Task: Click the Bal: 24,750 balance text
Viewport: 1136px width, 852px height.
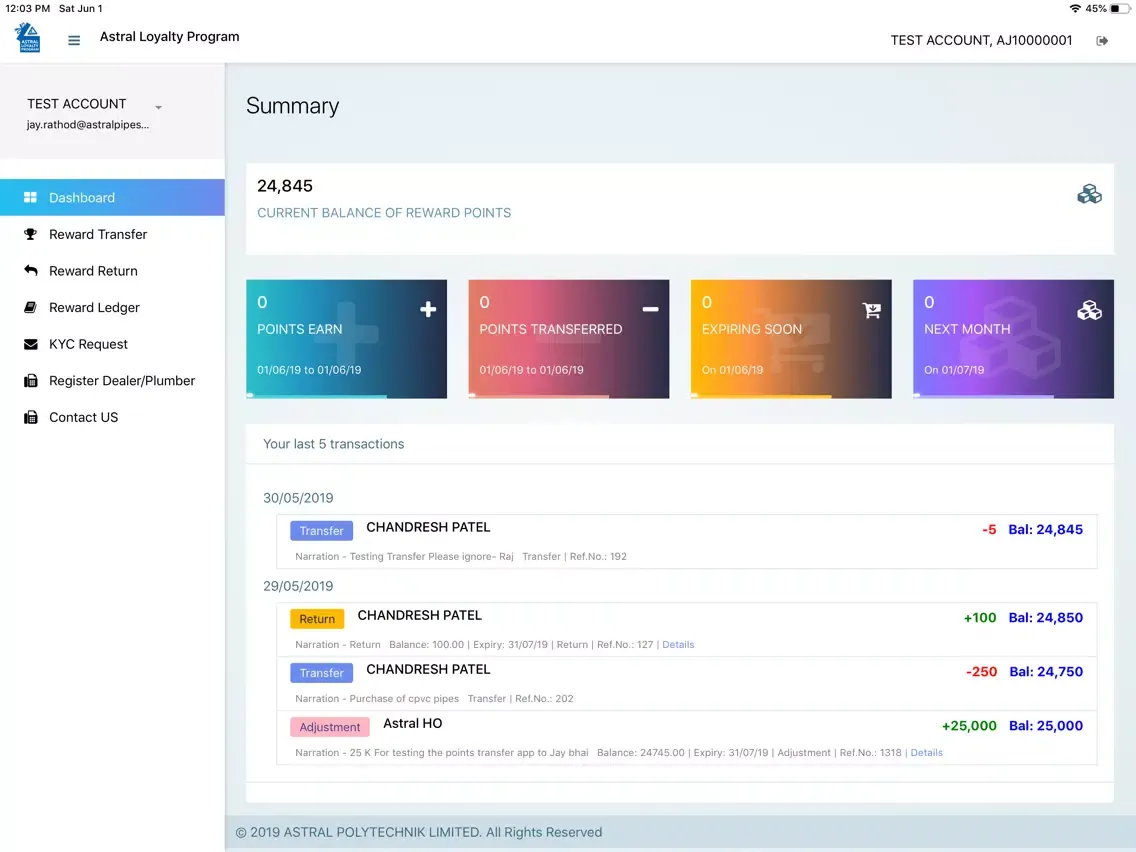Action: 1045,672
